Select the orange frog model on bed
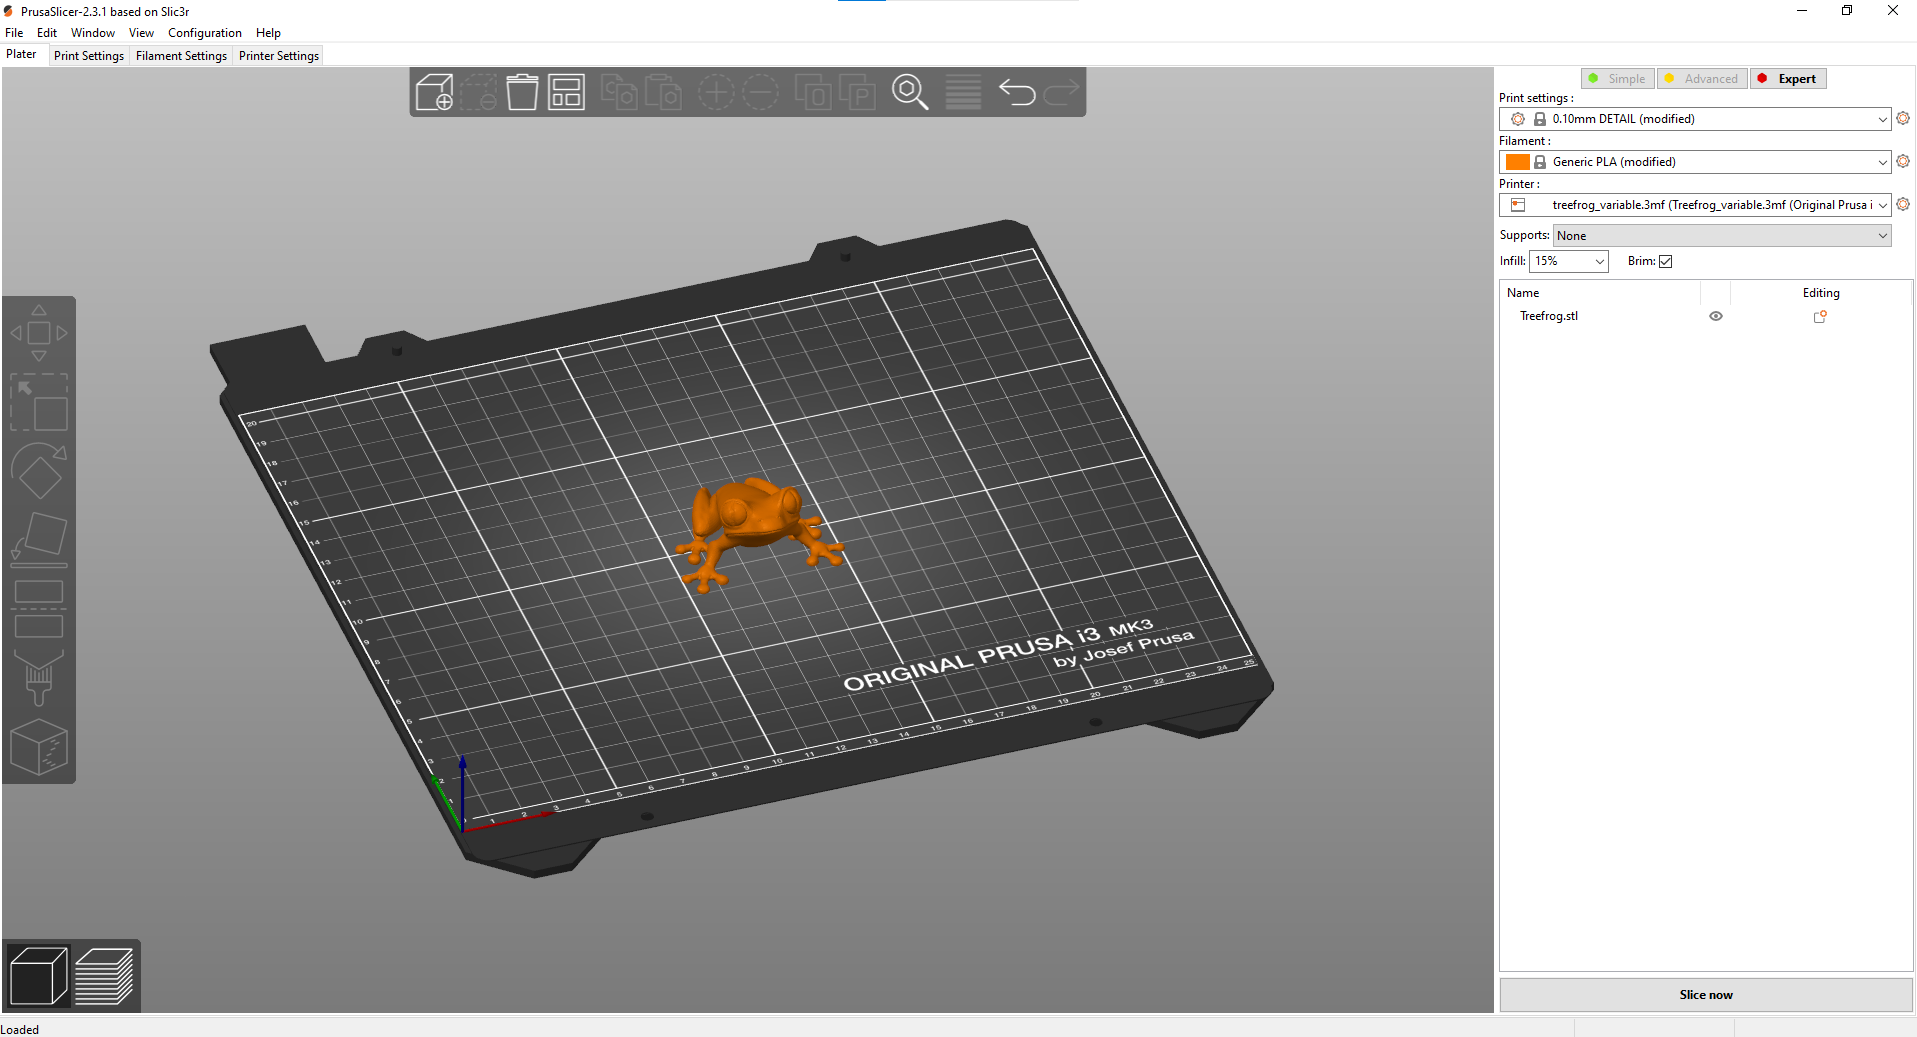This screenshot has width=1917, height=1037. (x=758, y=530)
